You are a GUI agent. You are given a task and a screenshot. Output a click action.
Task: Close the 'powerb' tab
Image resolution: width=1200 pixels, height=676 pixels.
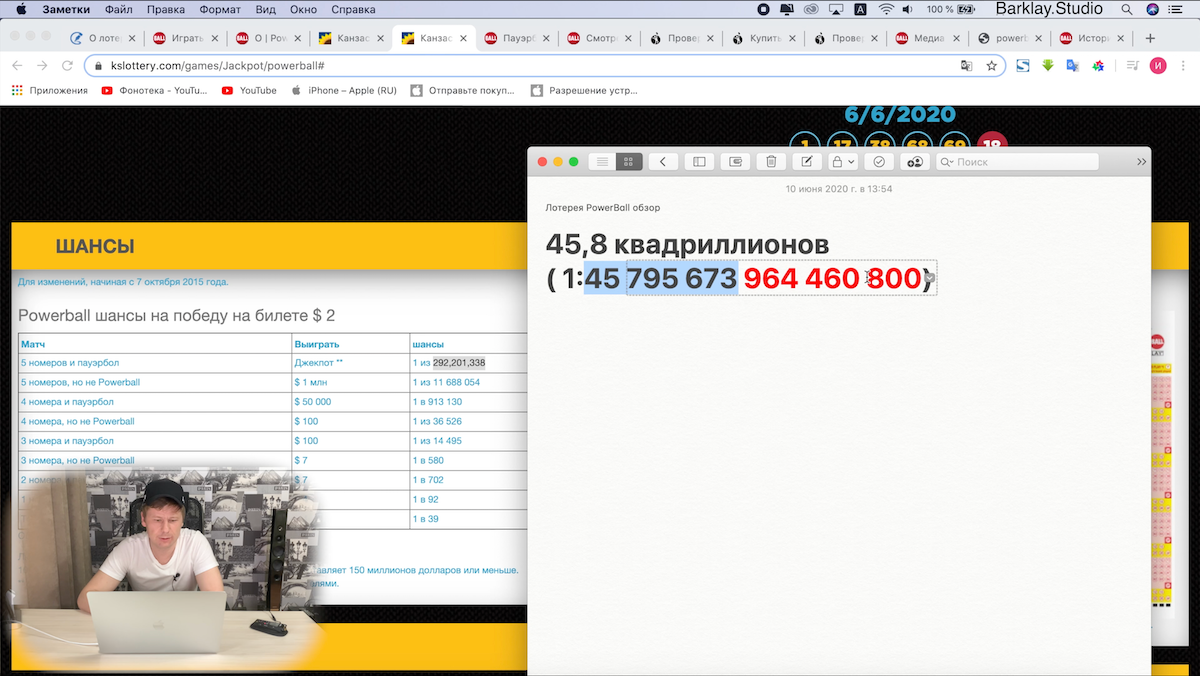click(1039, 39)
